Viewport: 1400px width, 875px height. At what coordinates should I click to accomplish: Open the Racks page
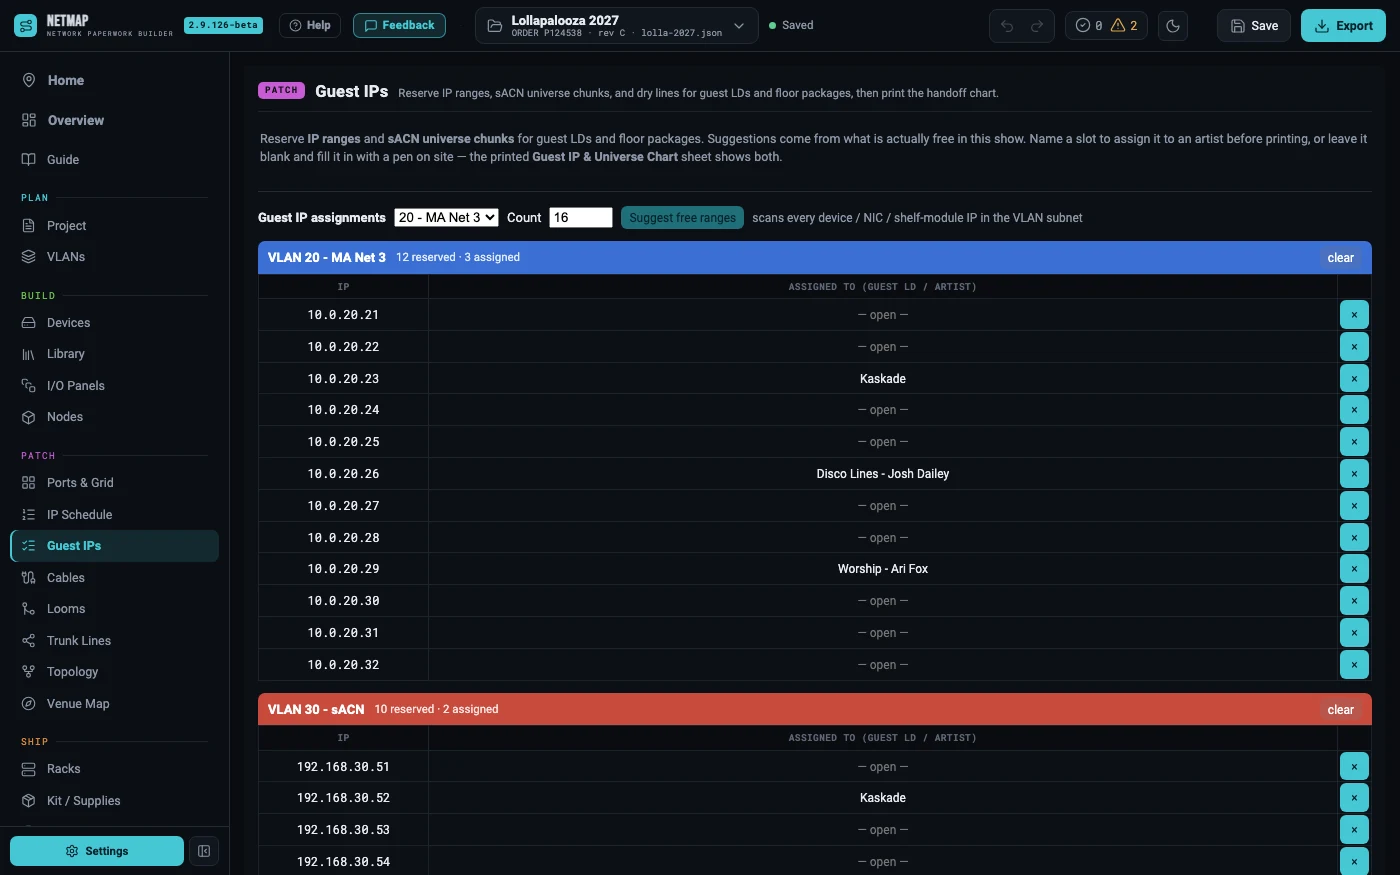tap(114, 769)
